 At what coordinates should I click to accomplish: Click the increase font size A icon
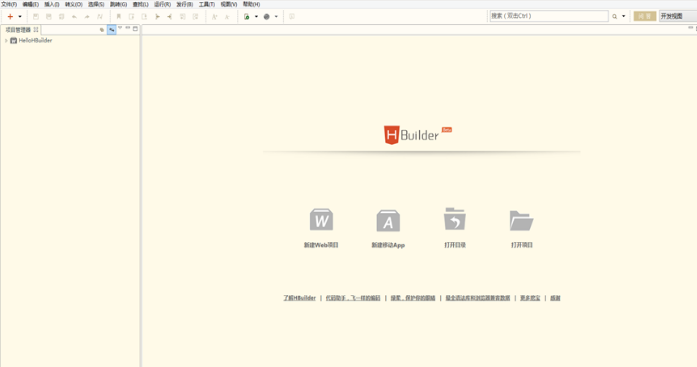[215, 16]
